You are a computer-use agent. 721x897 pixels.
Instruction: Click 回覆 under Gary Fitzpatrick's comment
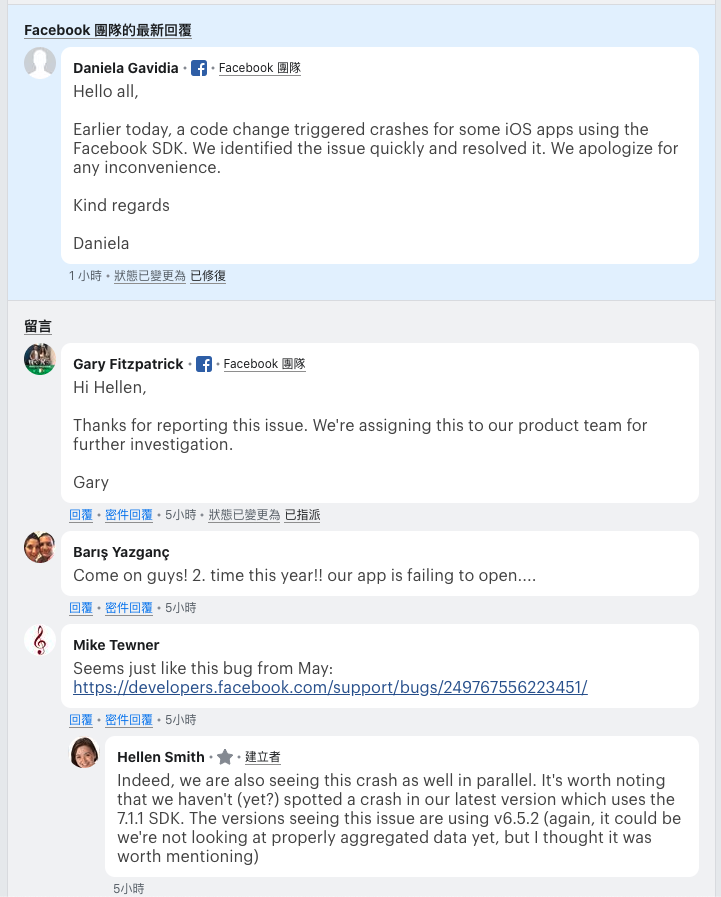[x=81, y=515]
